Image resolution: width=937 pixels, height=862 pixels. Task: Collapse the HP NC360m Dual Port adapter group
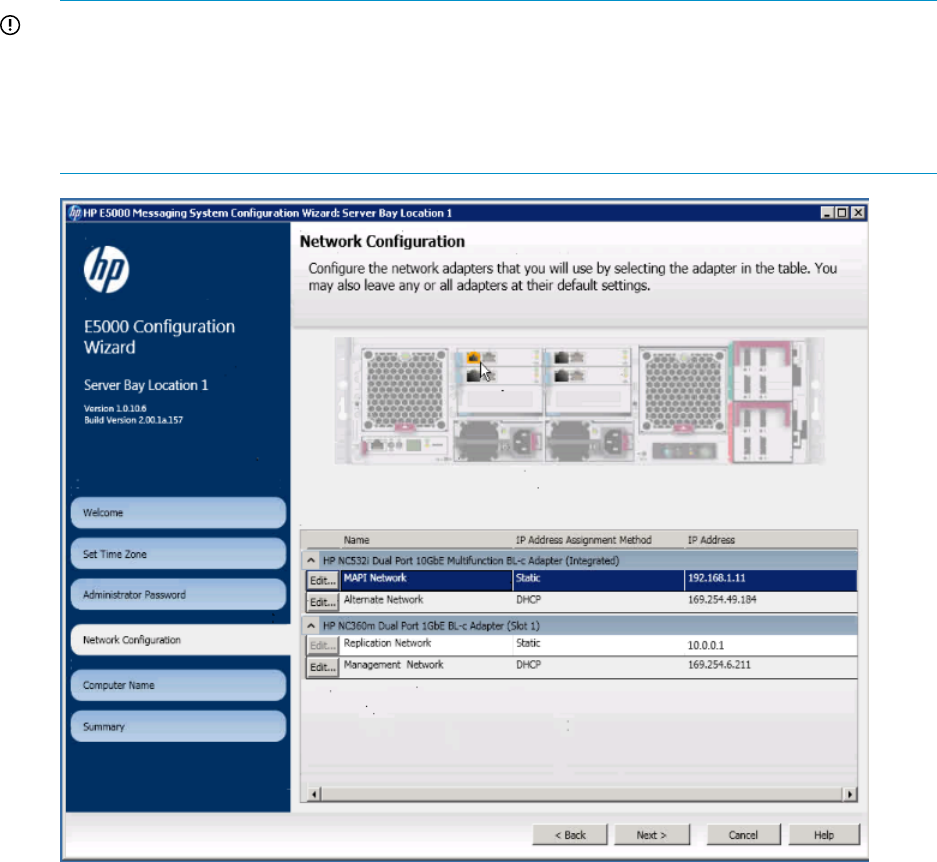(311, 626)
